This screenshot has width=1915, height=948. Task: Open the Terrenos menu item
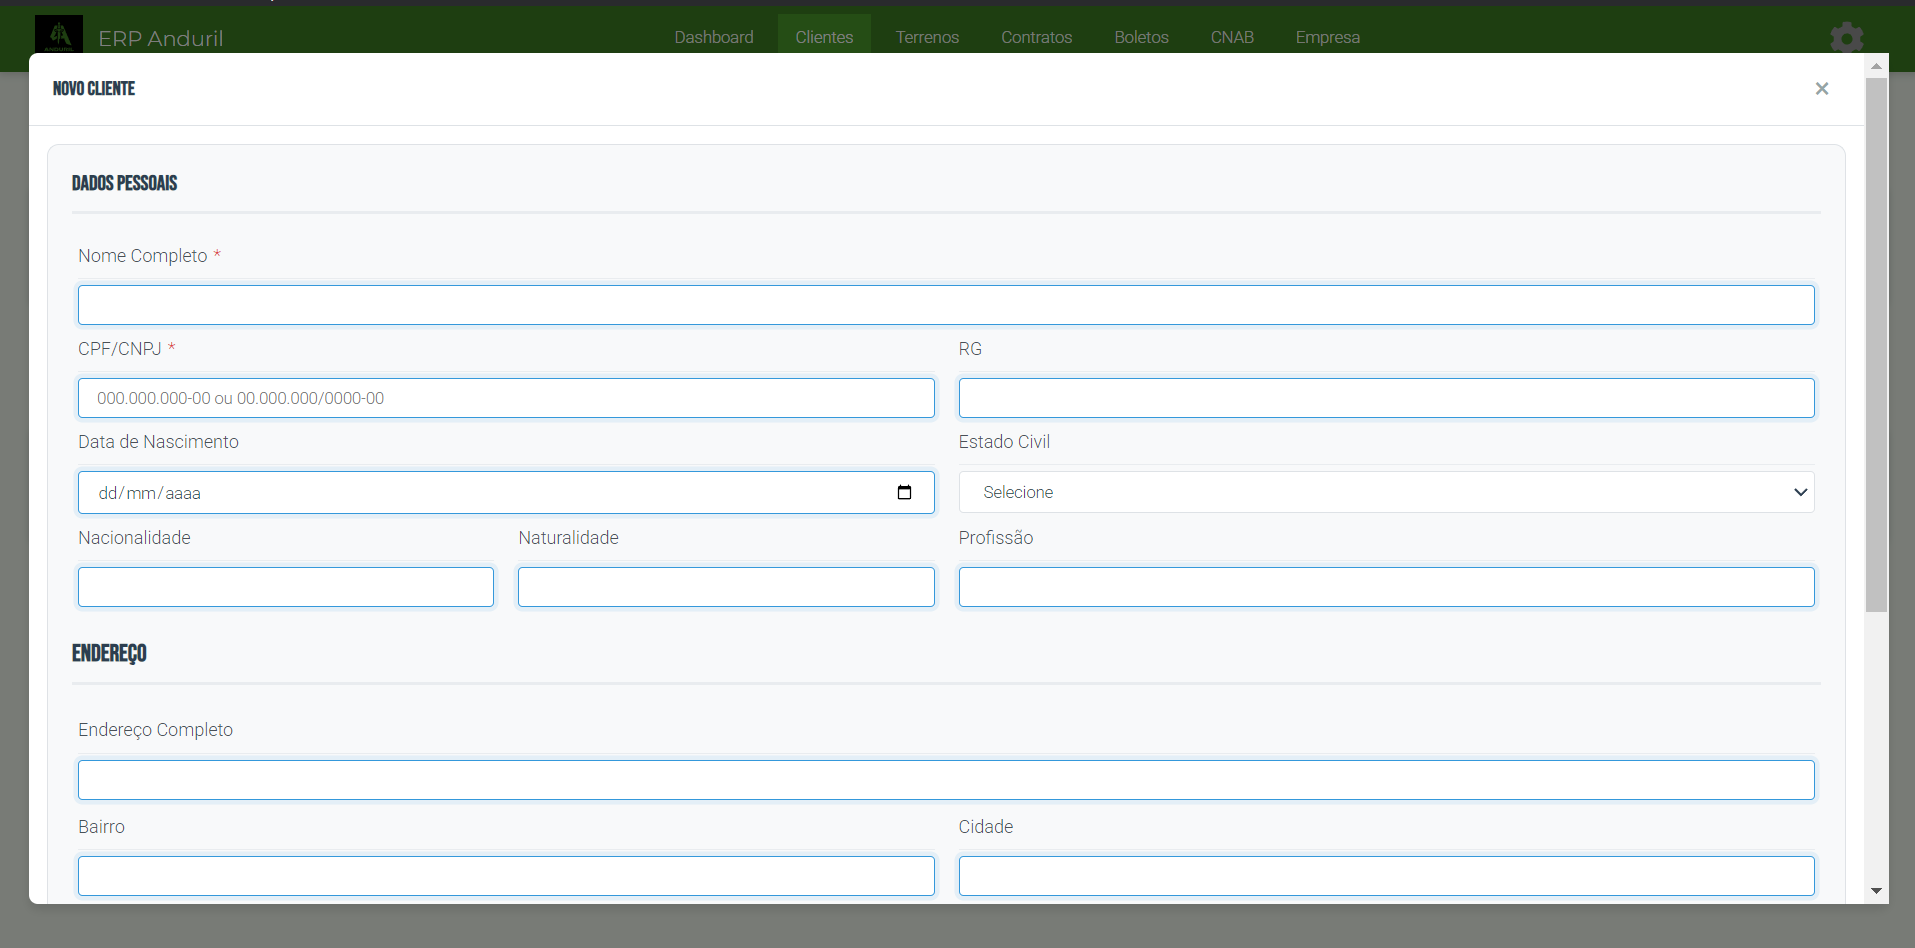(926, 38)
